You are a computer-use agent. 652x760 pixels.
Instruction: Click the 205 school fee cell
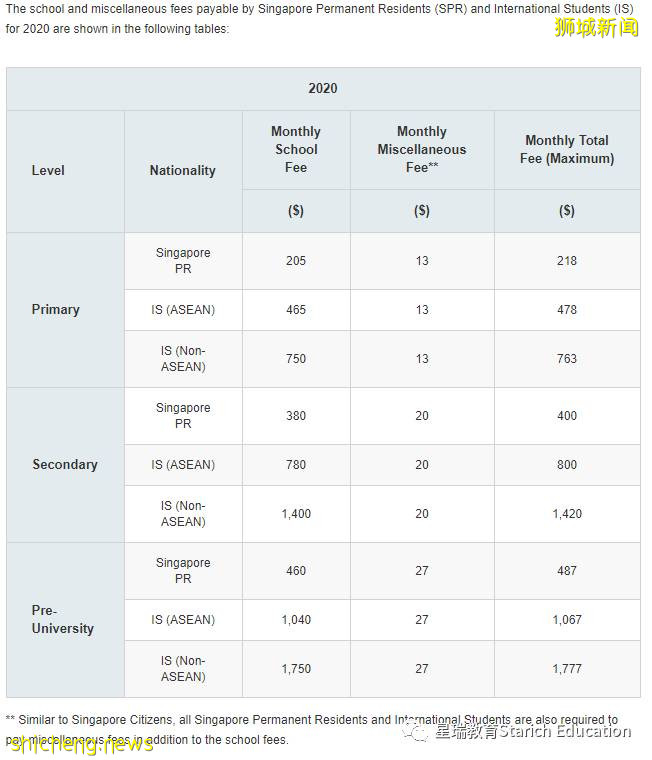296,261
